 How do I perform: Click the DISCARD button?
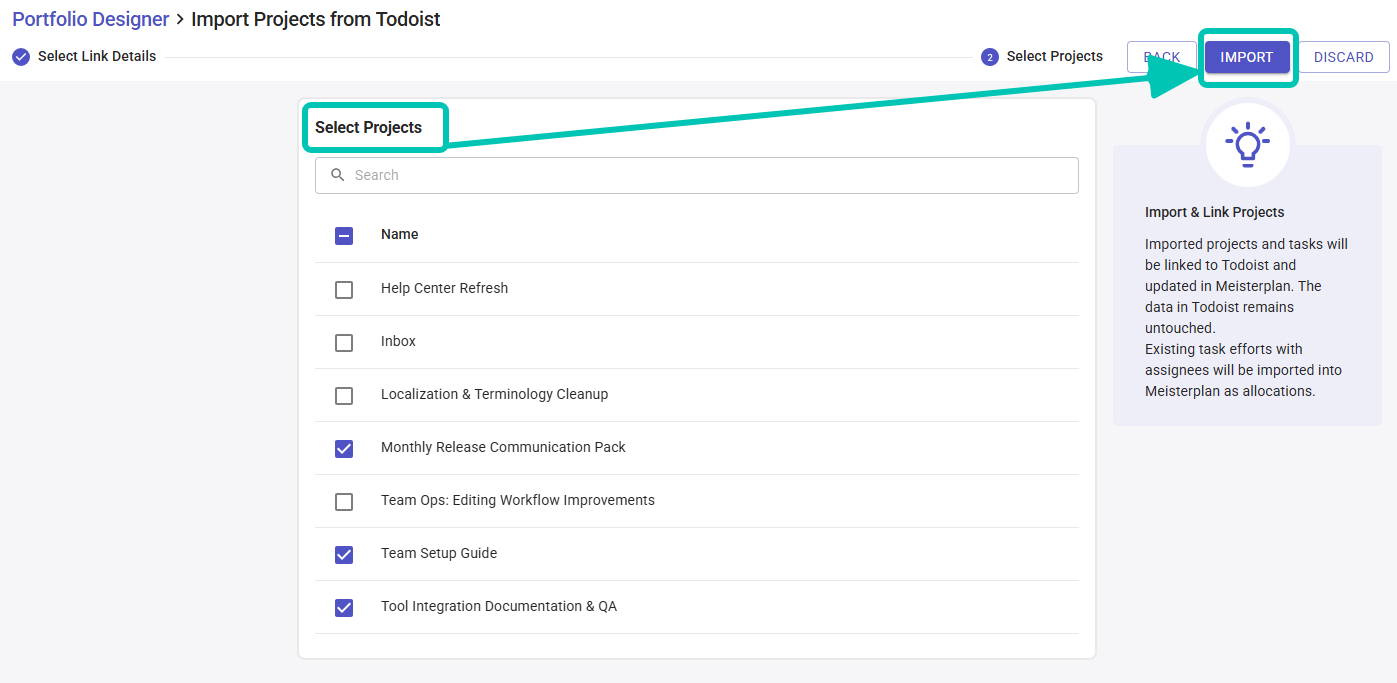(1343, 57)
